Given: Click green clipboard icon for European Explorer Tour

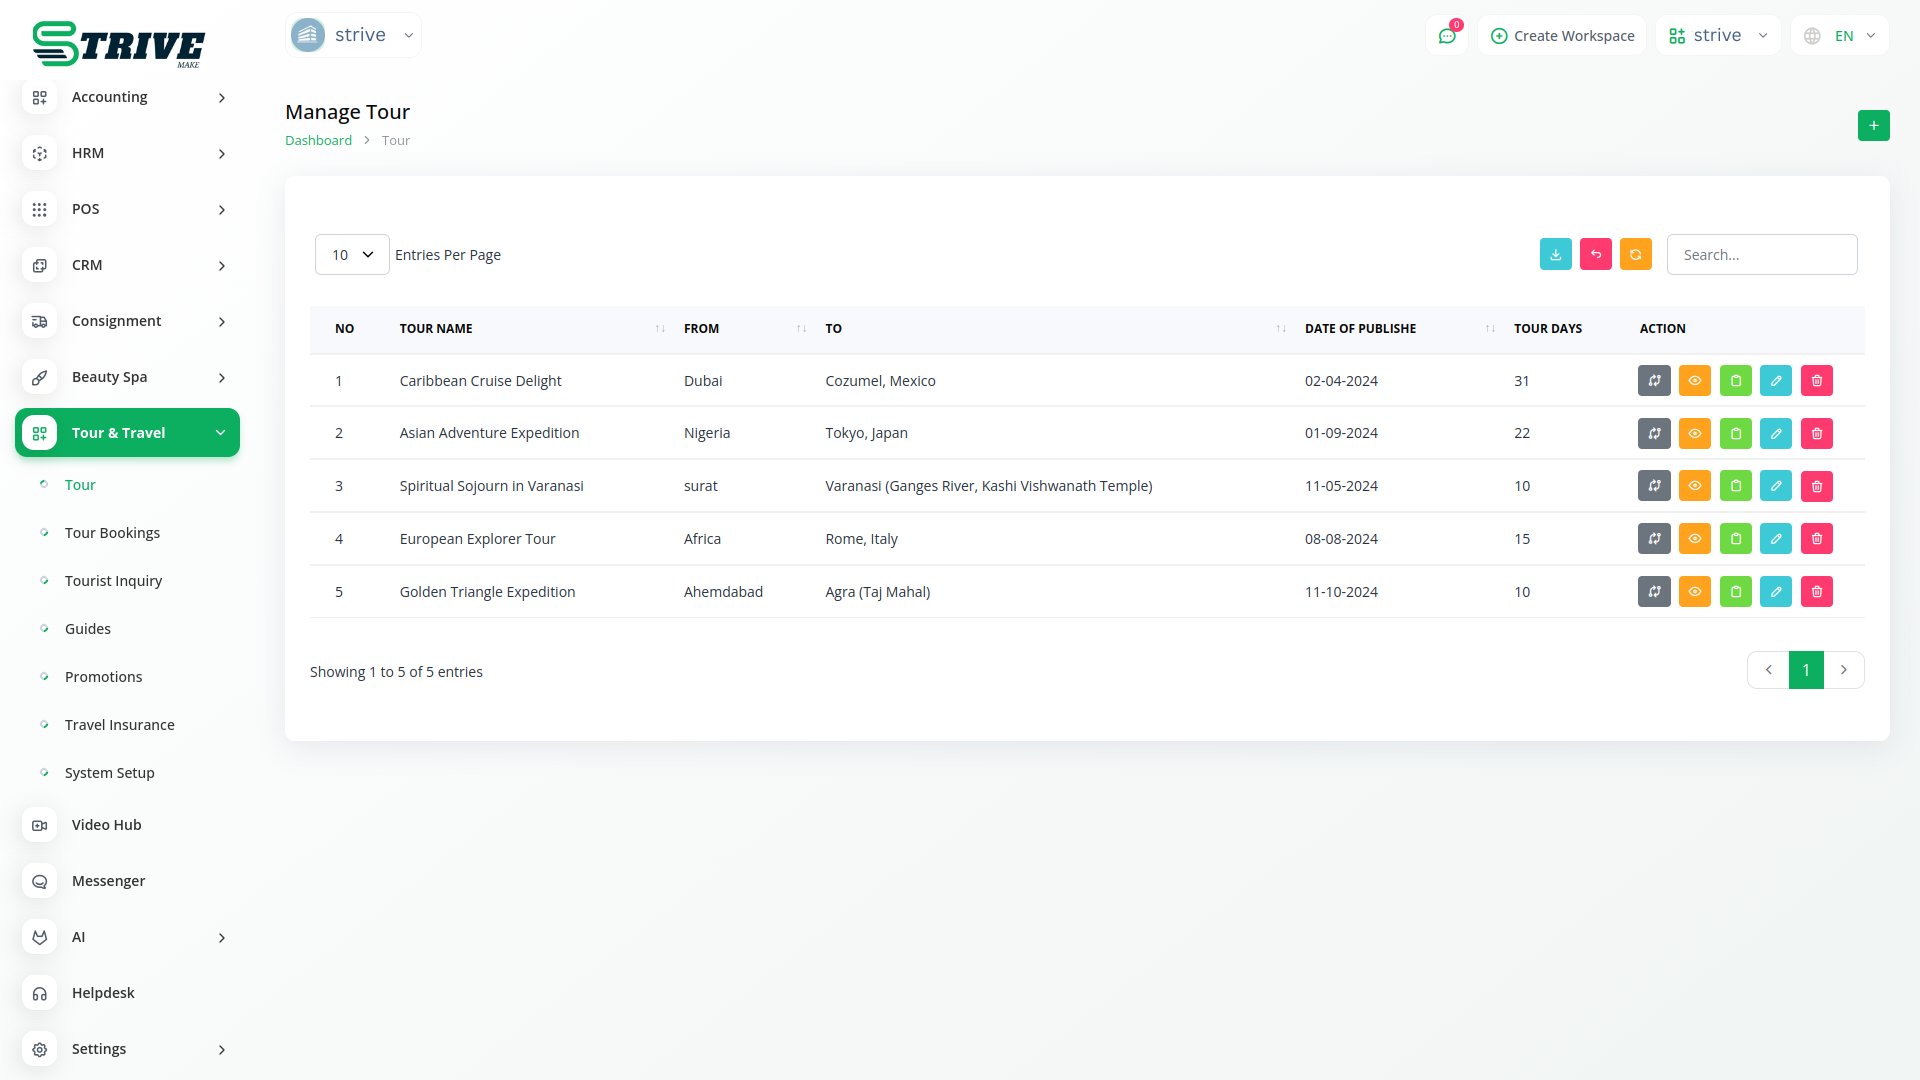Looking at the screenshot, I should pos(1735,539).
